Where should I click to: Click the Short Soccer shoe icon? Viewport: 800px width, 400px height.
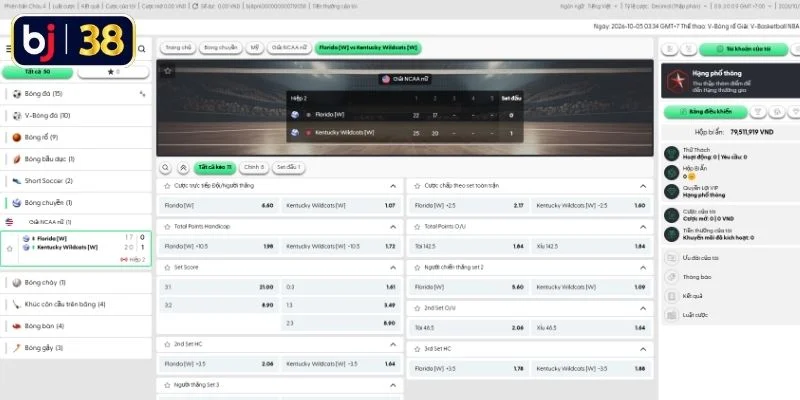[17, 181]
